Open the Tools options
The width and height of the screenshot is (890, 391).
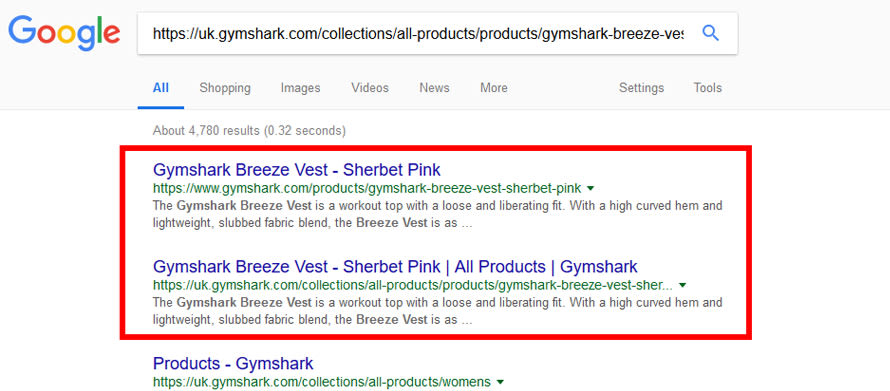(x=707, y=88)
